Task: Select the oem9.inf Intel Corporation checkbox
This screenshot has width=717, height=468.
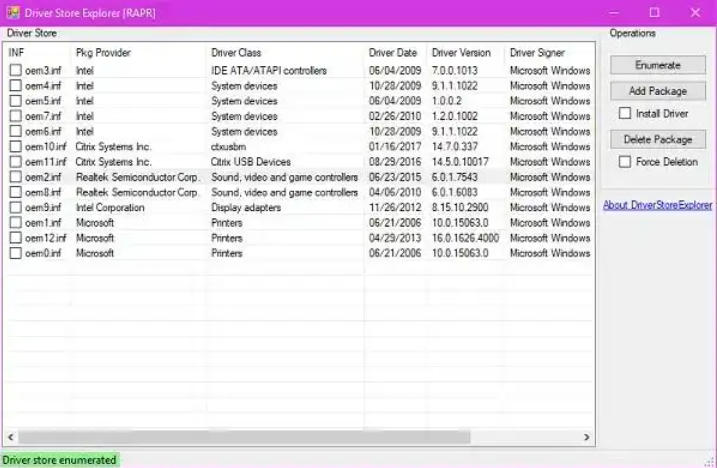Action: coord(15,208)
